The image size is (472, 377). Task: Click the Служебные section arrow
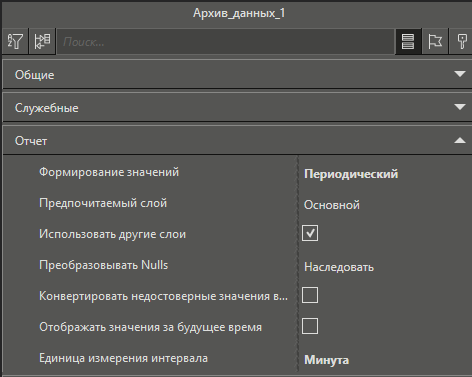[460, 107]
